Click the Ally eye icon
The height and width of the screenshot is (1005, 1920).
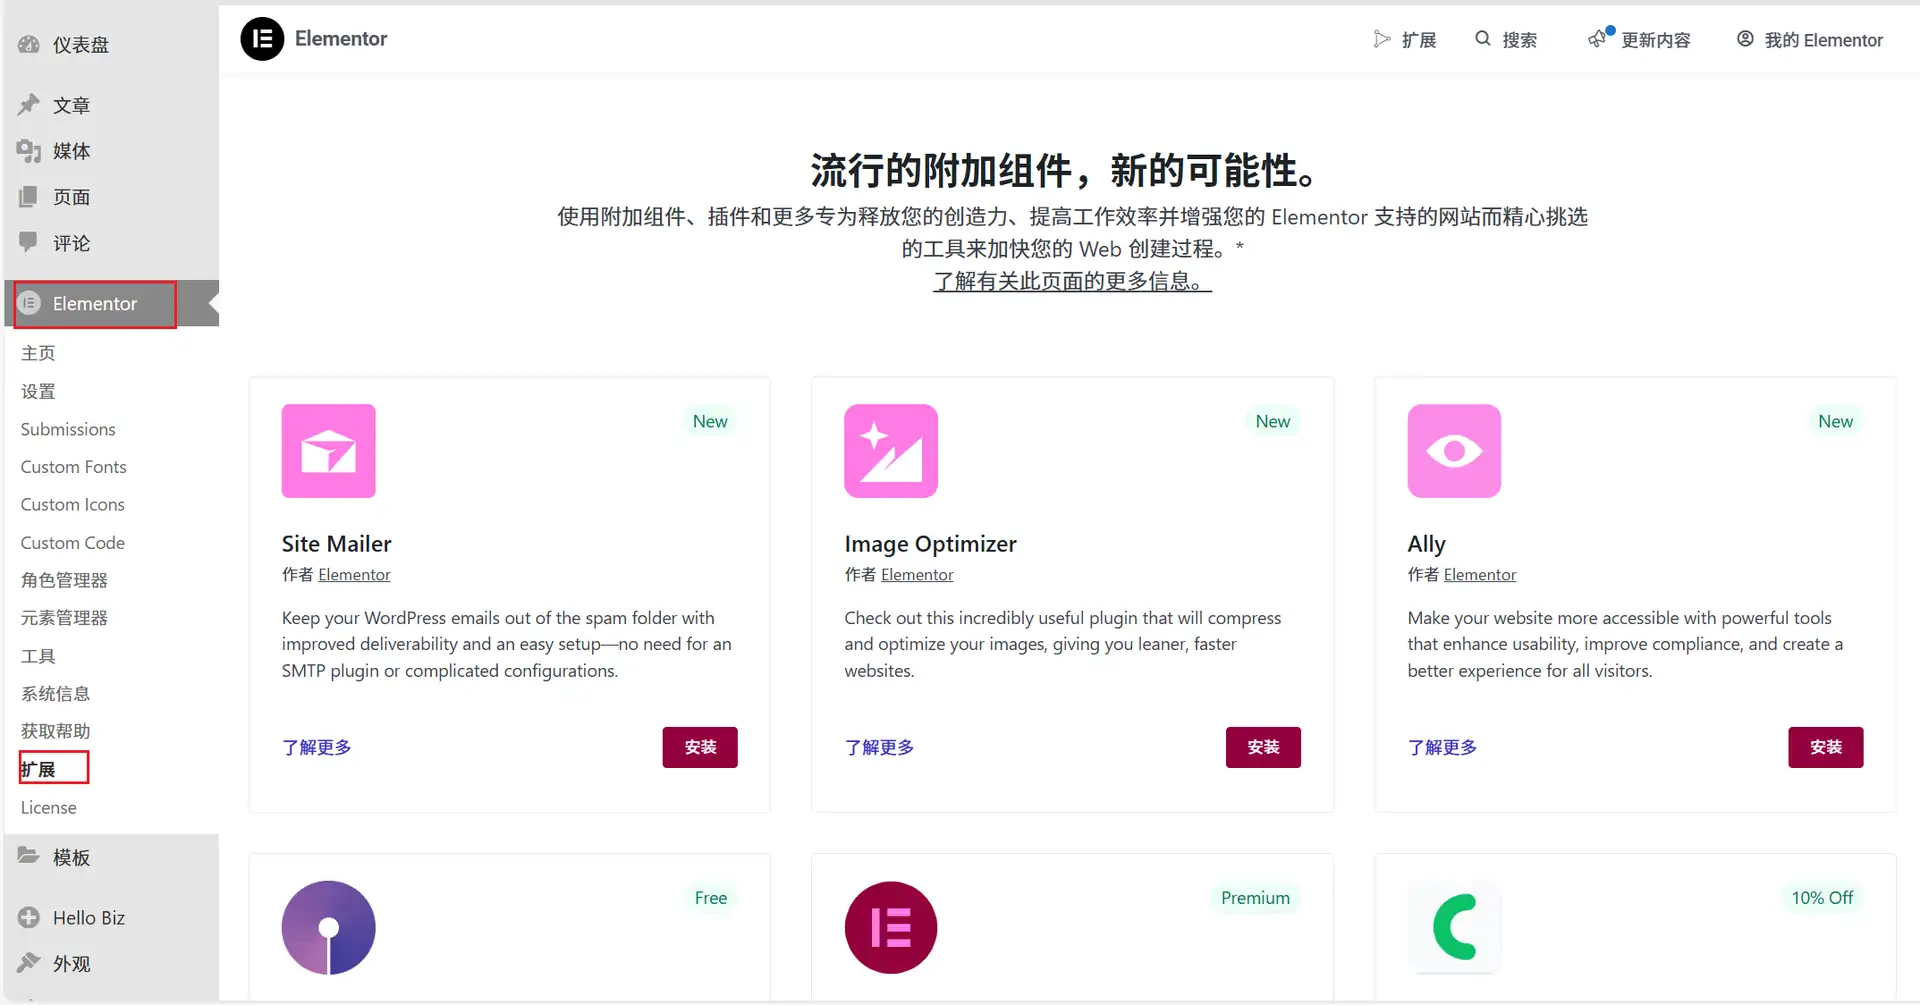[1454, 451]
